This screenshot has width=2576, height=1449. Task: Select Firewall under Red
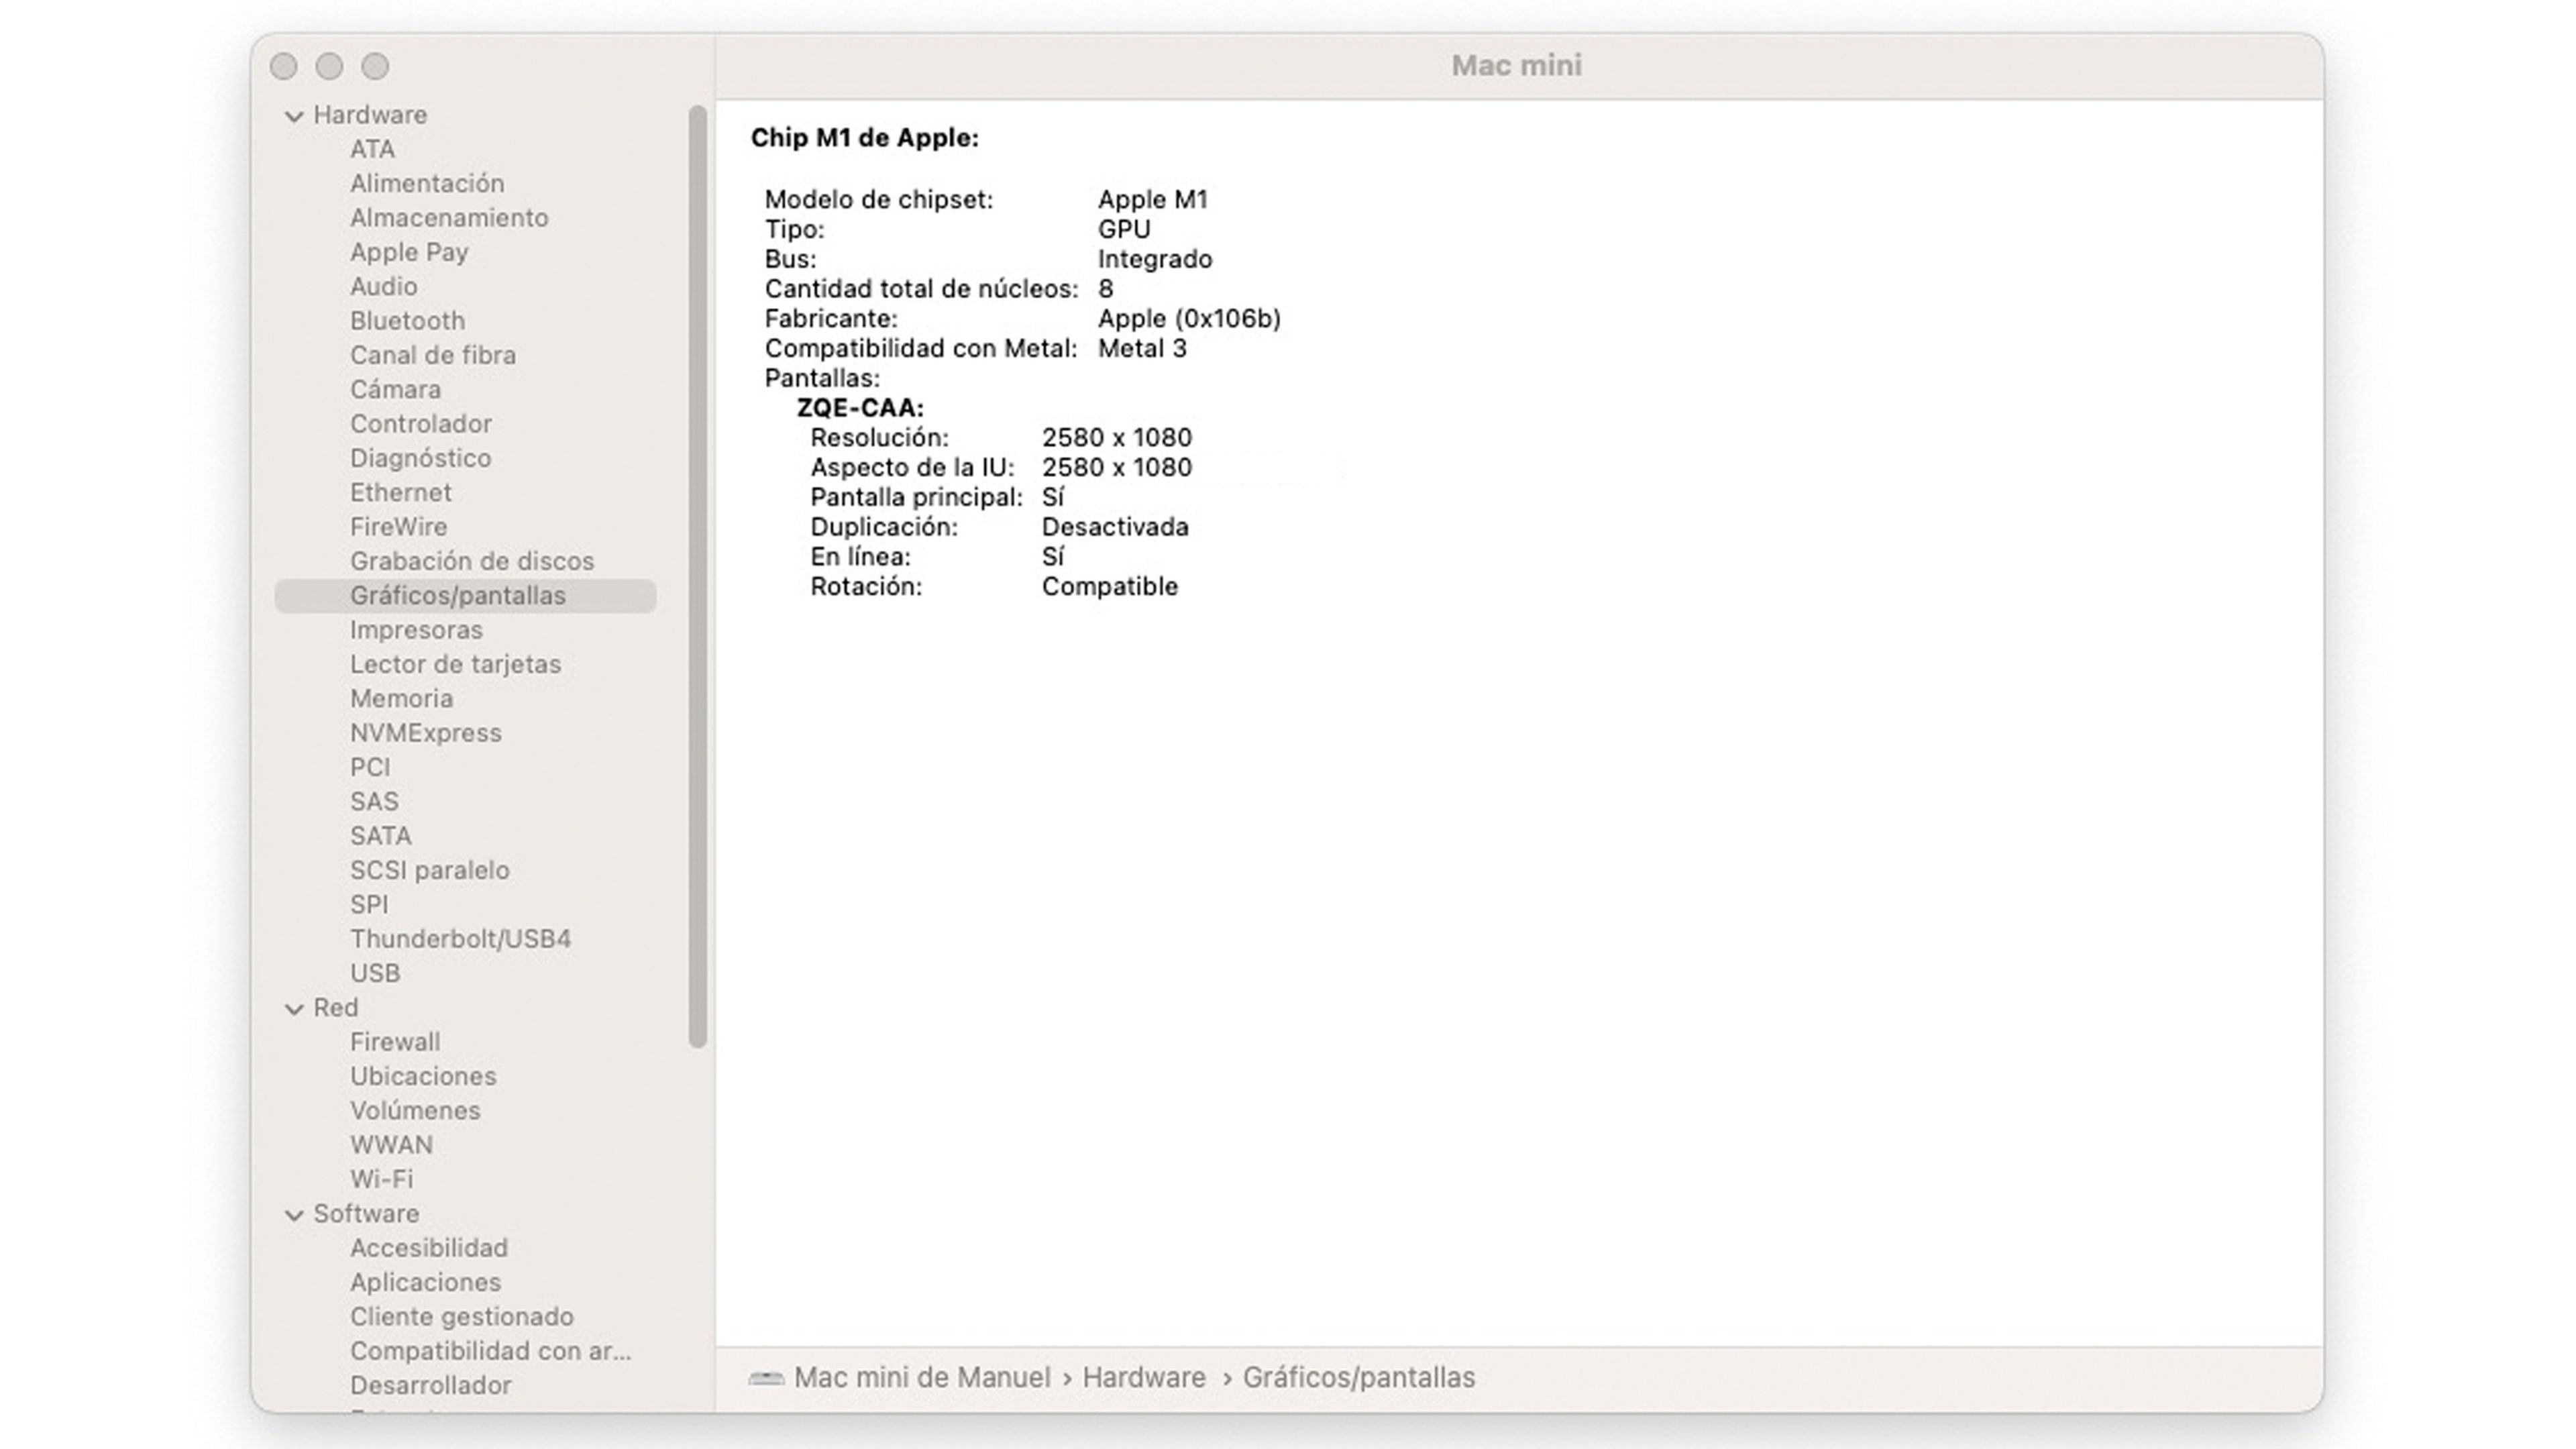pyautogui.click(x=394, y=1042)
